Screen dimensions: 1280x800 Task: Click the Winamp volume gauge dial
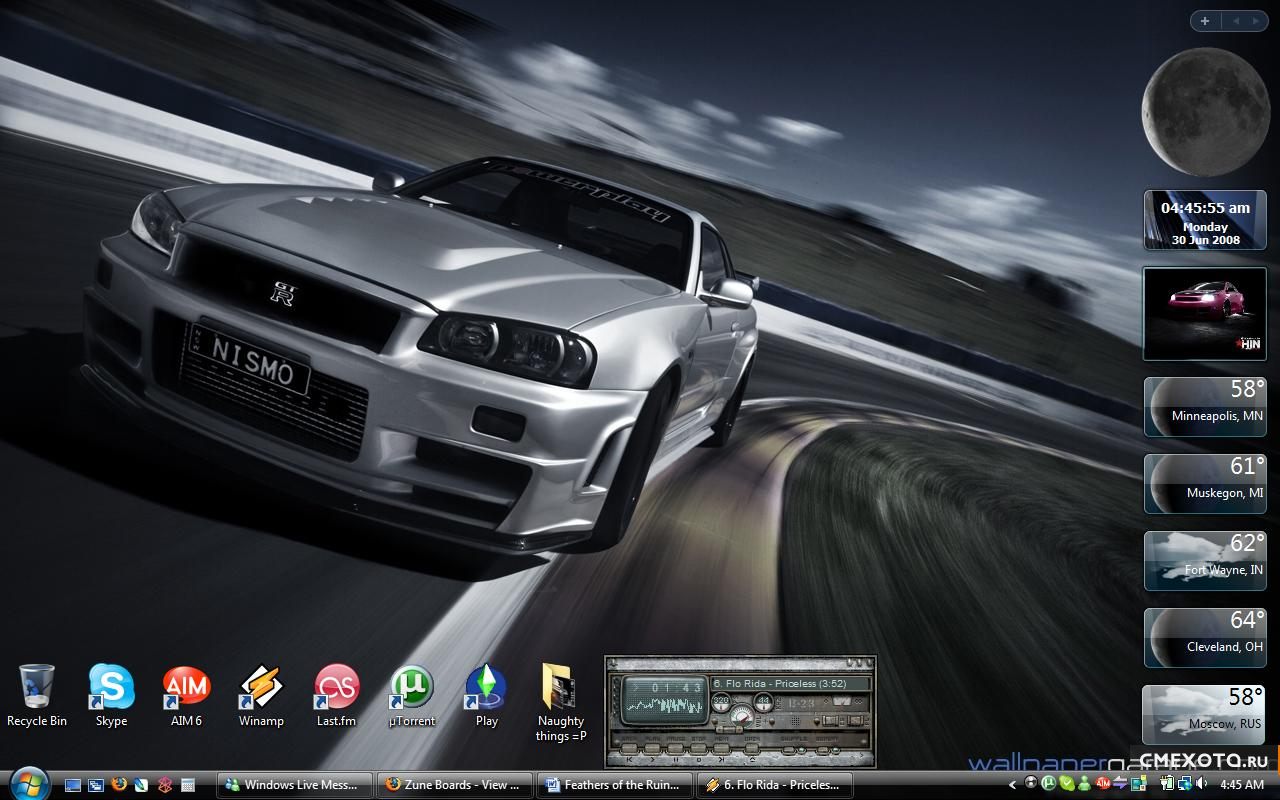click(x=741, y=716)
